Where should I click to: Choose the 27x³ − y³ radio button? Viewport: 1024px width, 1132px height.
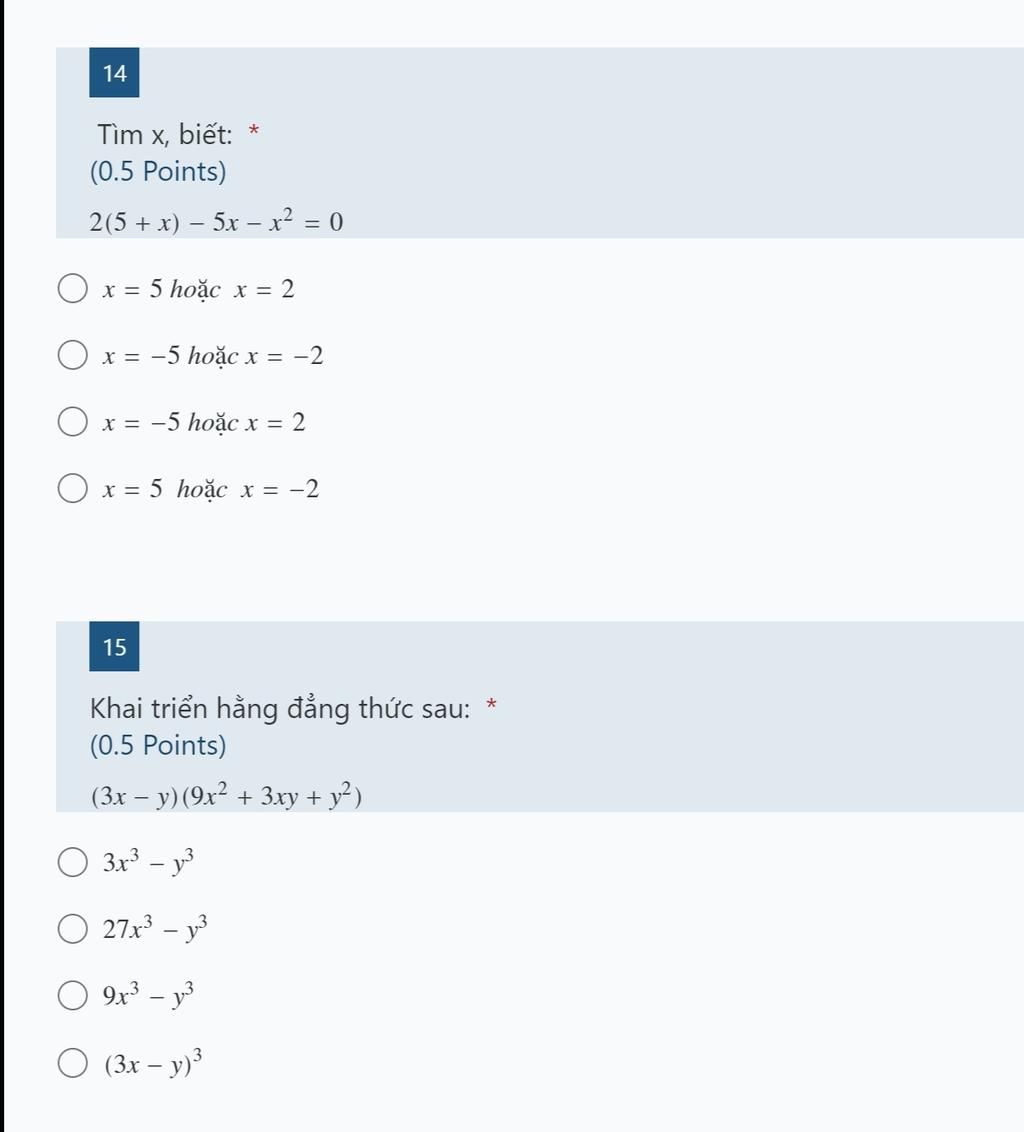(72, 929)
